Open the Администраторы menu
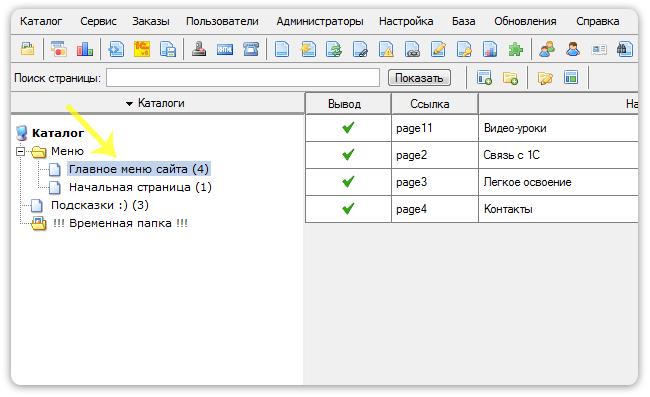 (x=320, y=21)
